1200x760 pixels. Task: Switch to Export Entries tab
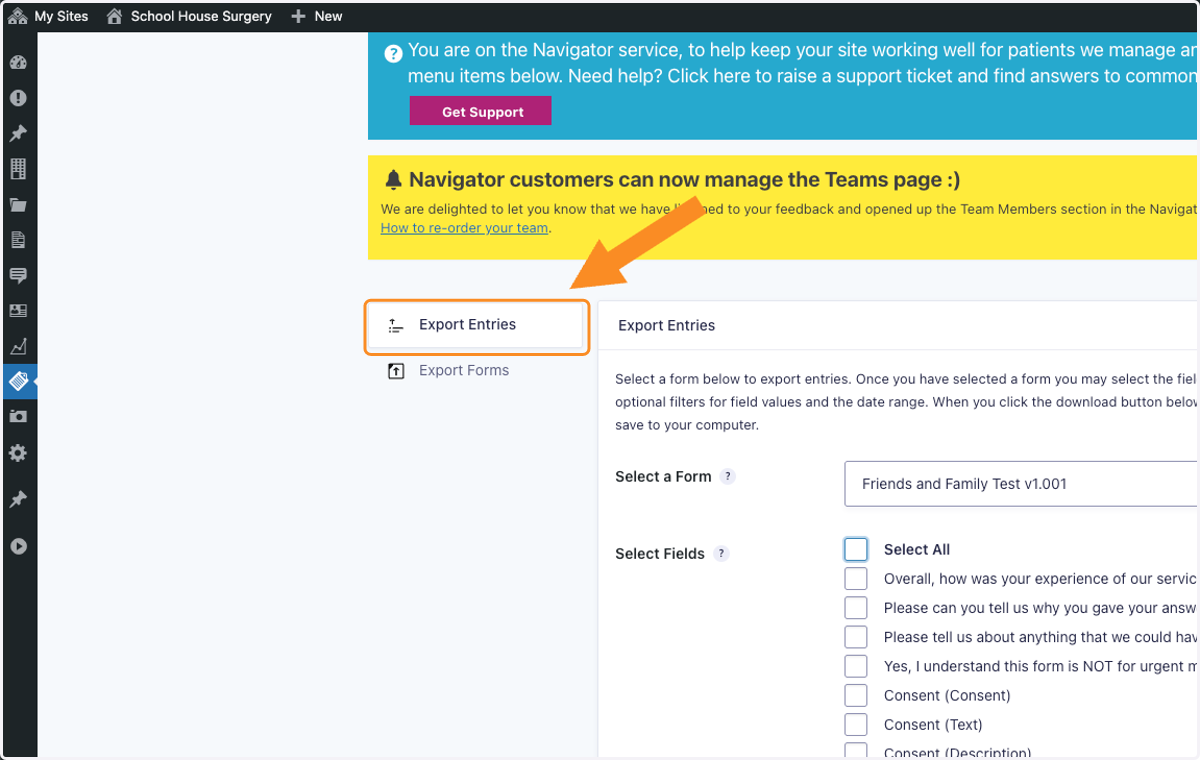point(476,325)
